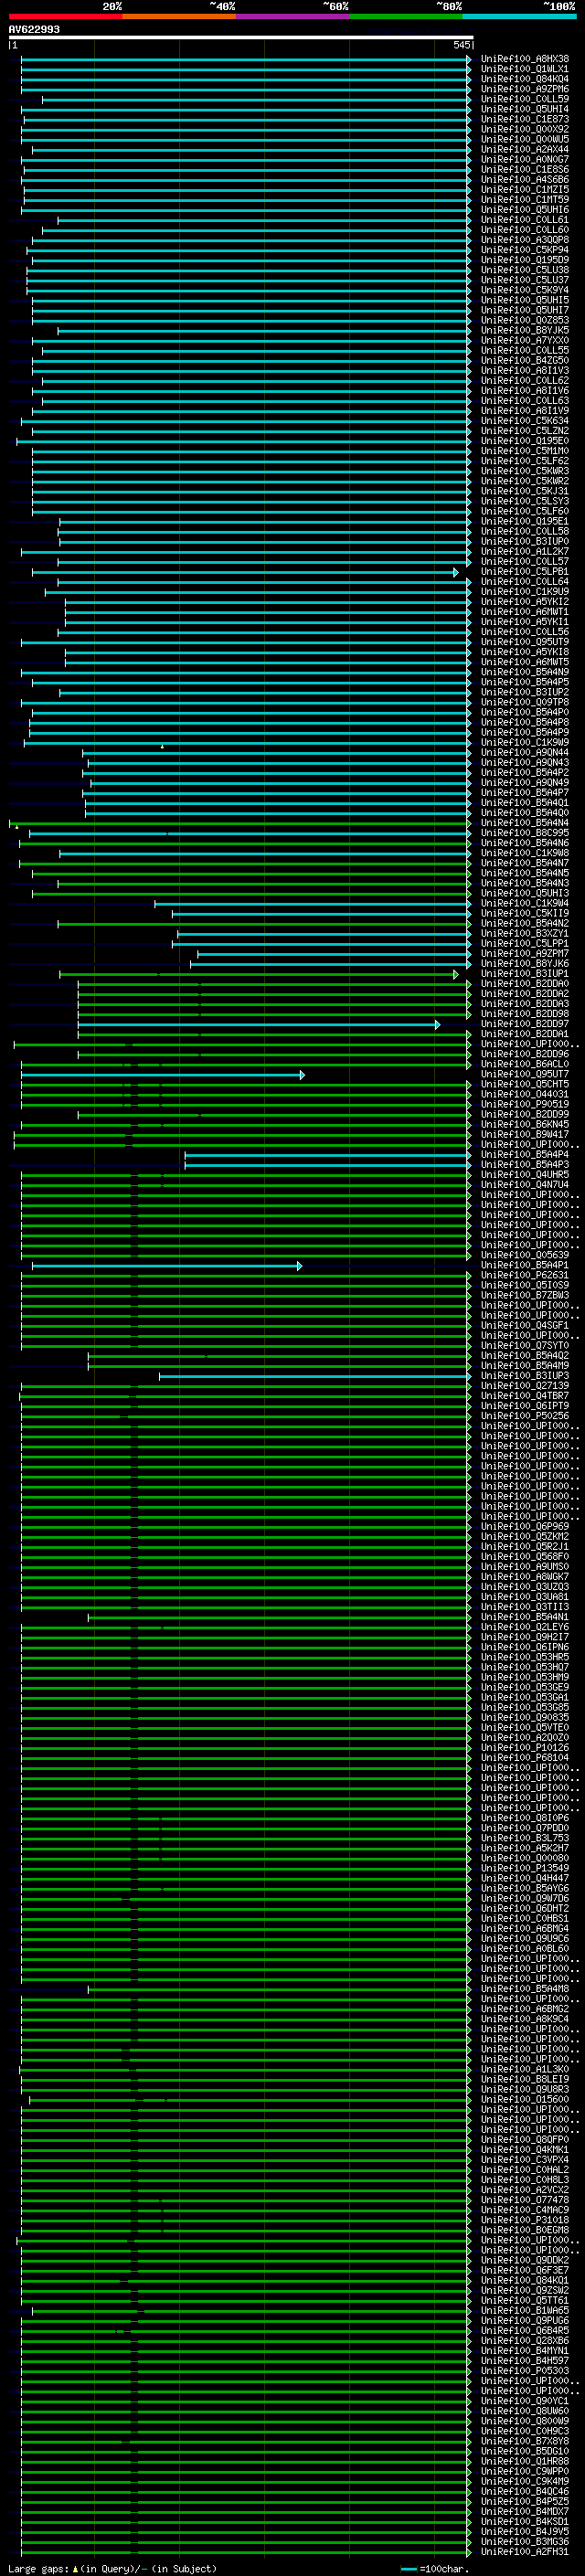Select the UniRef100_Q4SGF1 label
Screen dimensions: 585x2576
coord(524,1326)
